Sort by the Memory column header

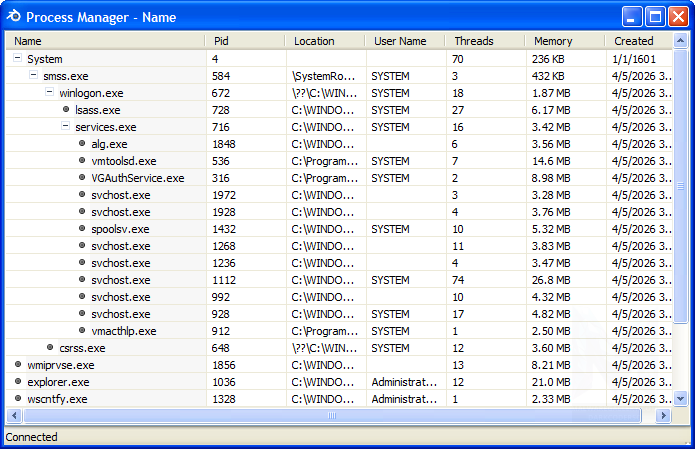[x=564, y=41]
